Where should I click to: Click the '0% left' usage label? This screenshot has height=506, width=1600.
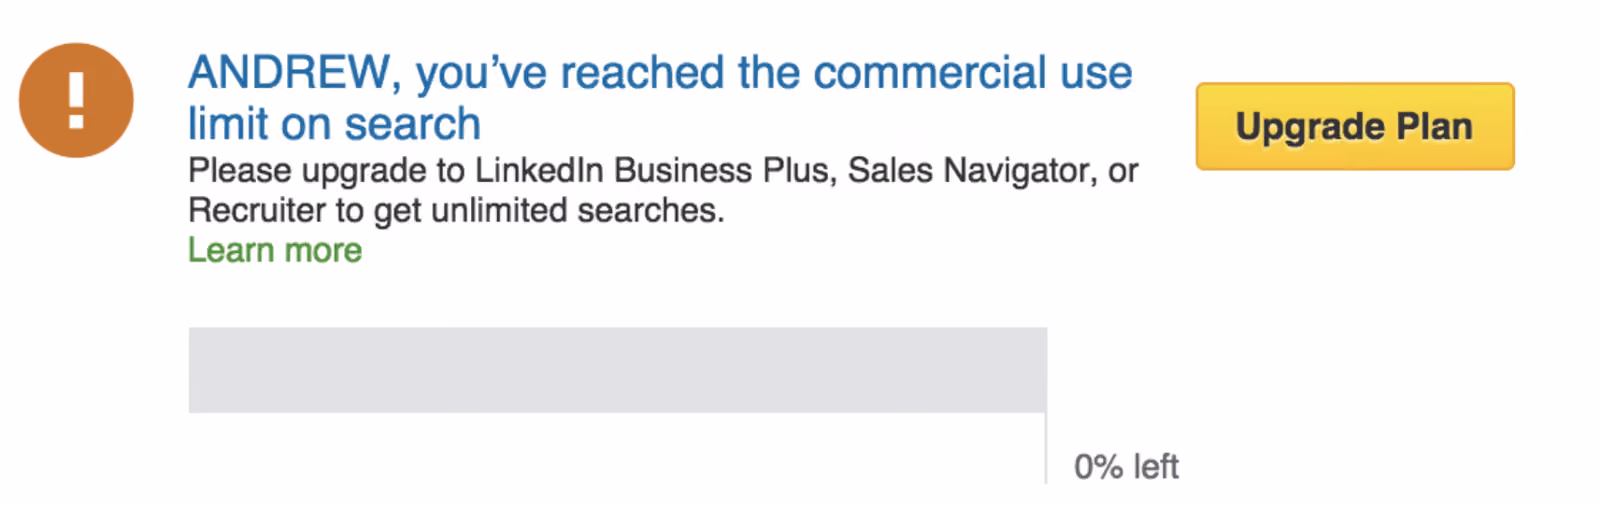tap(1126, 466)
